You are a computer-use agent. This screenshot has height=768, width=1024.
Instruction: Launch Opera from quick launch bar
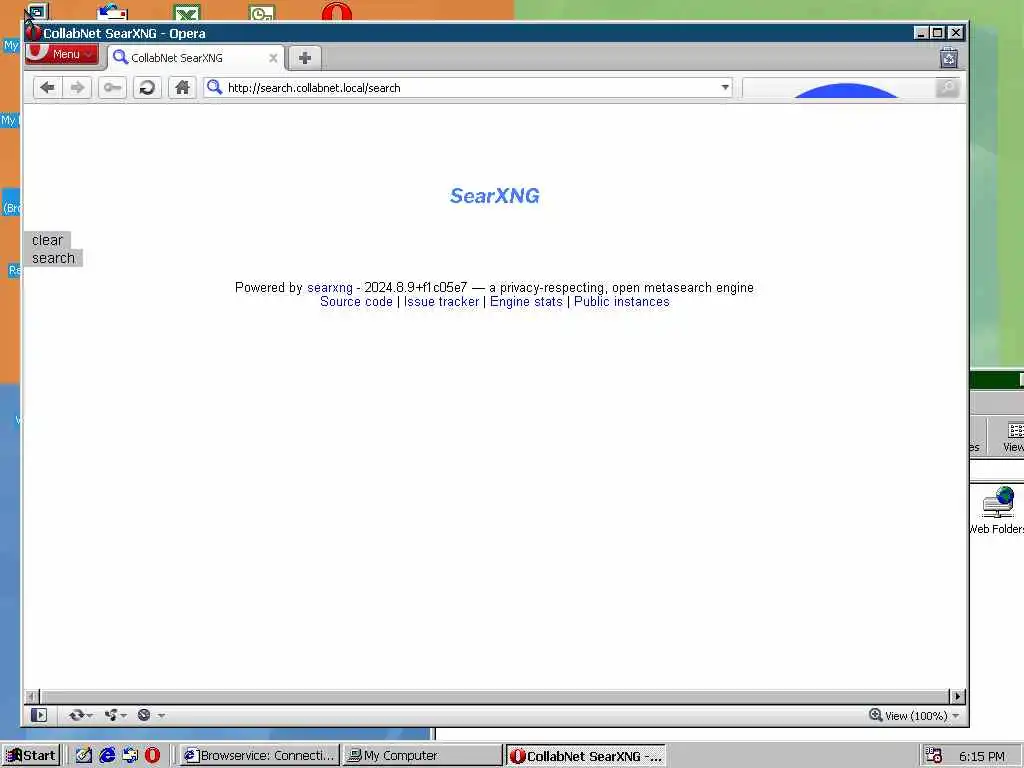tap(152, 756)
